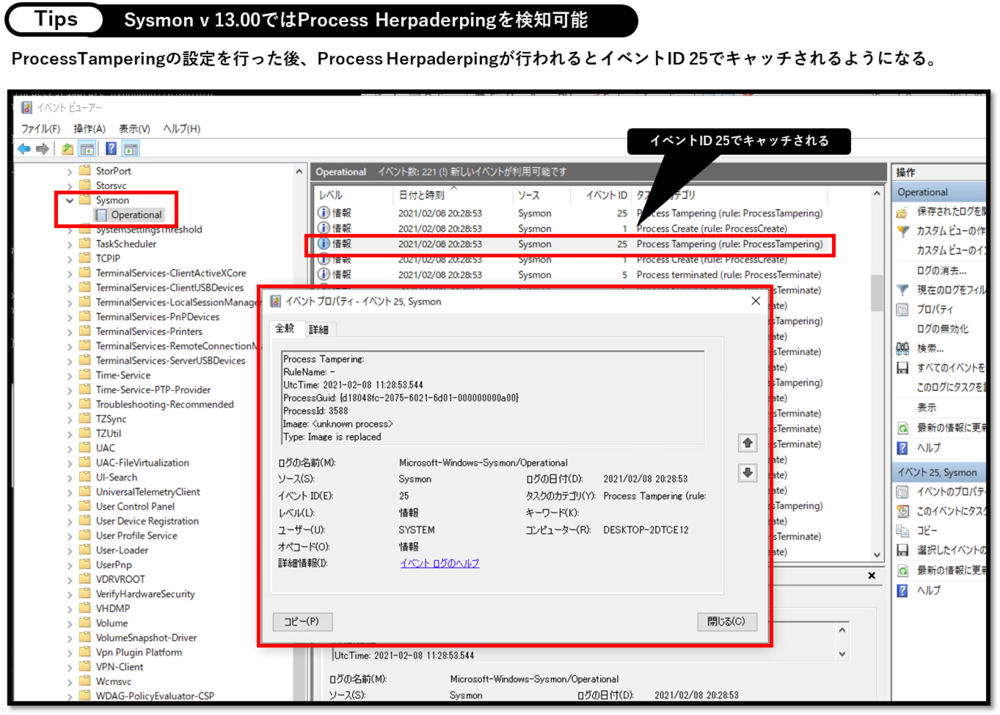Switch to the 詳細 tab in event properties
Viewport: 1000px width, 715px height.
point(318,329)
